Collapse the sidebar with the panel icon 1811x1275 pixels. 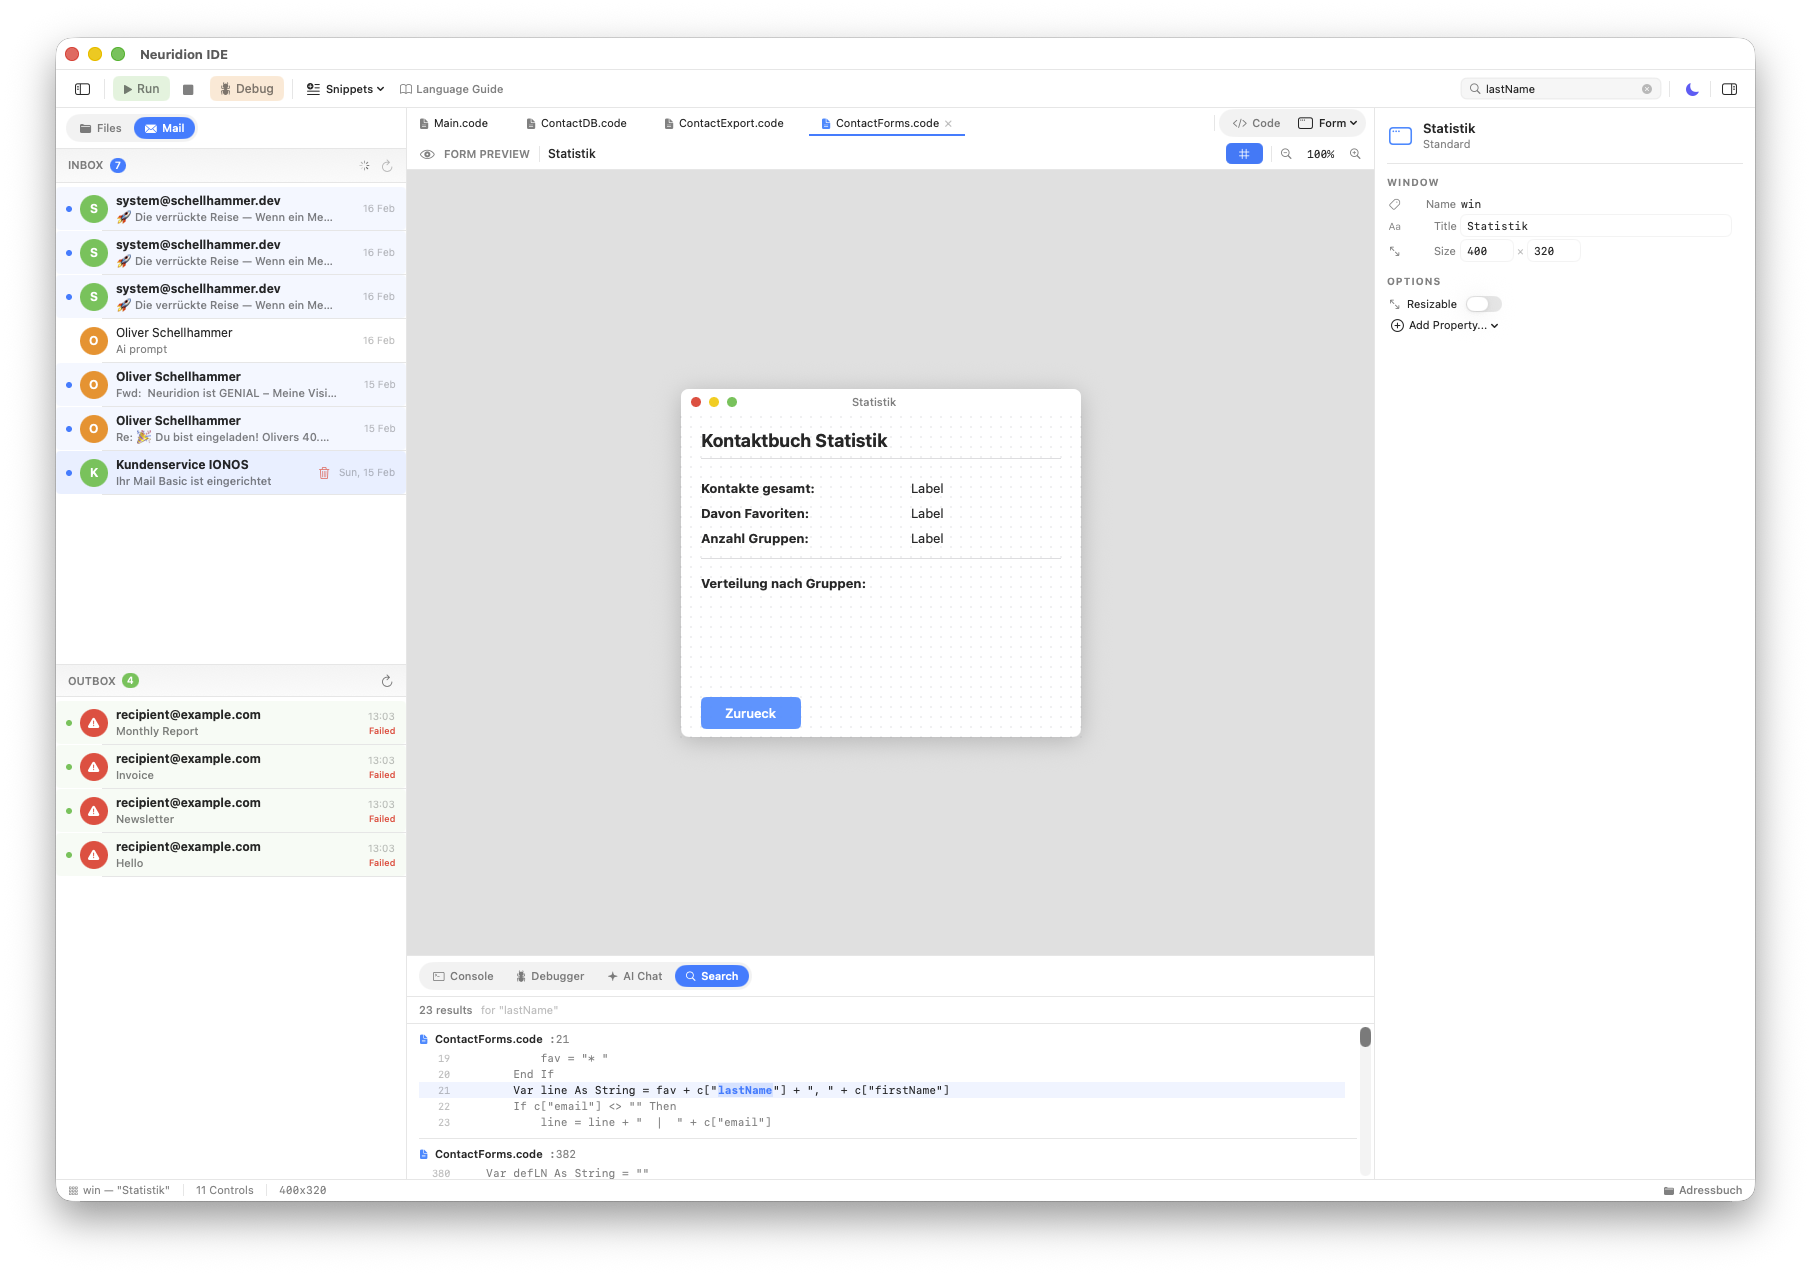pos(82,89)
